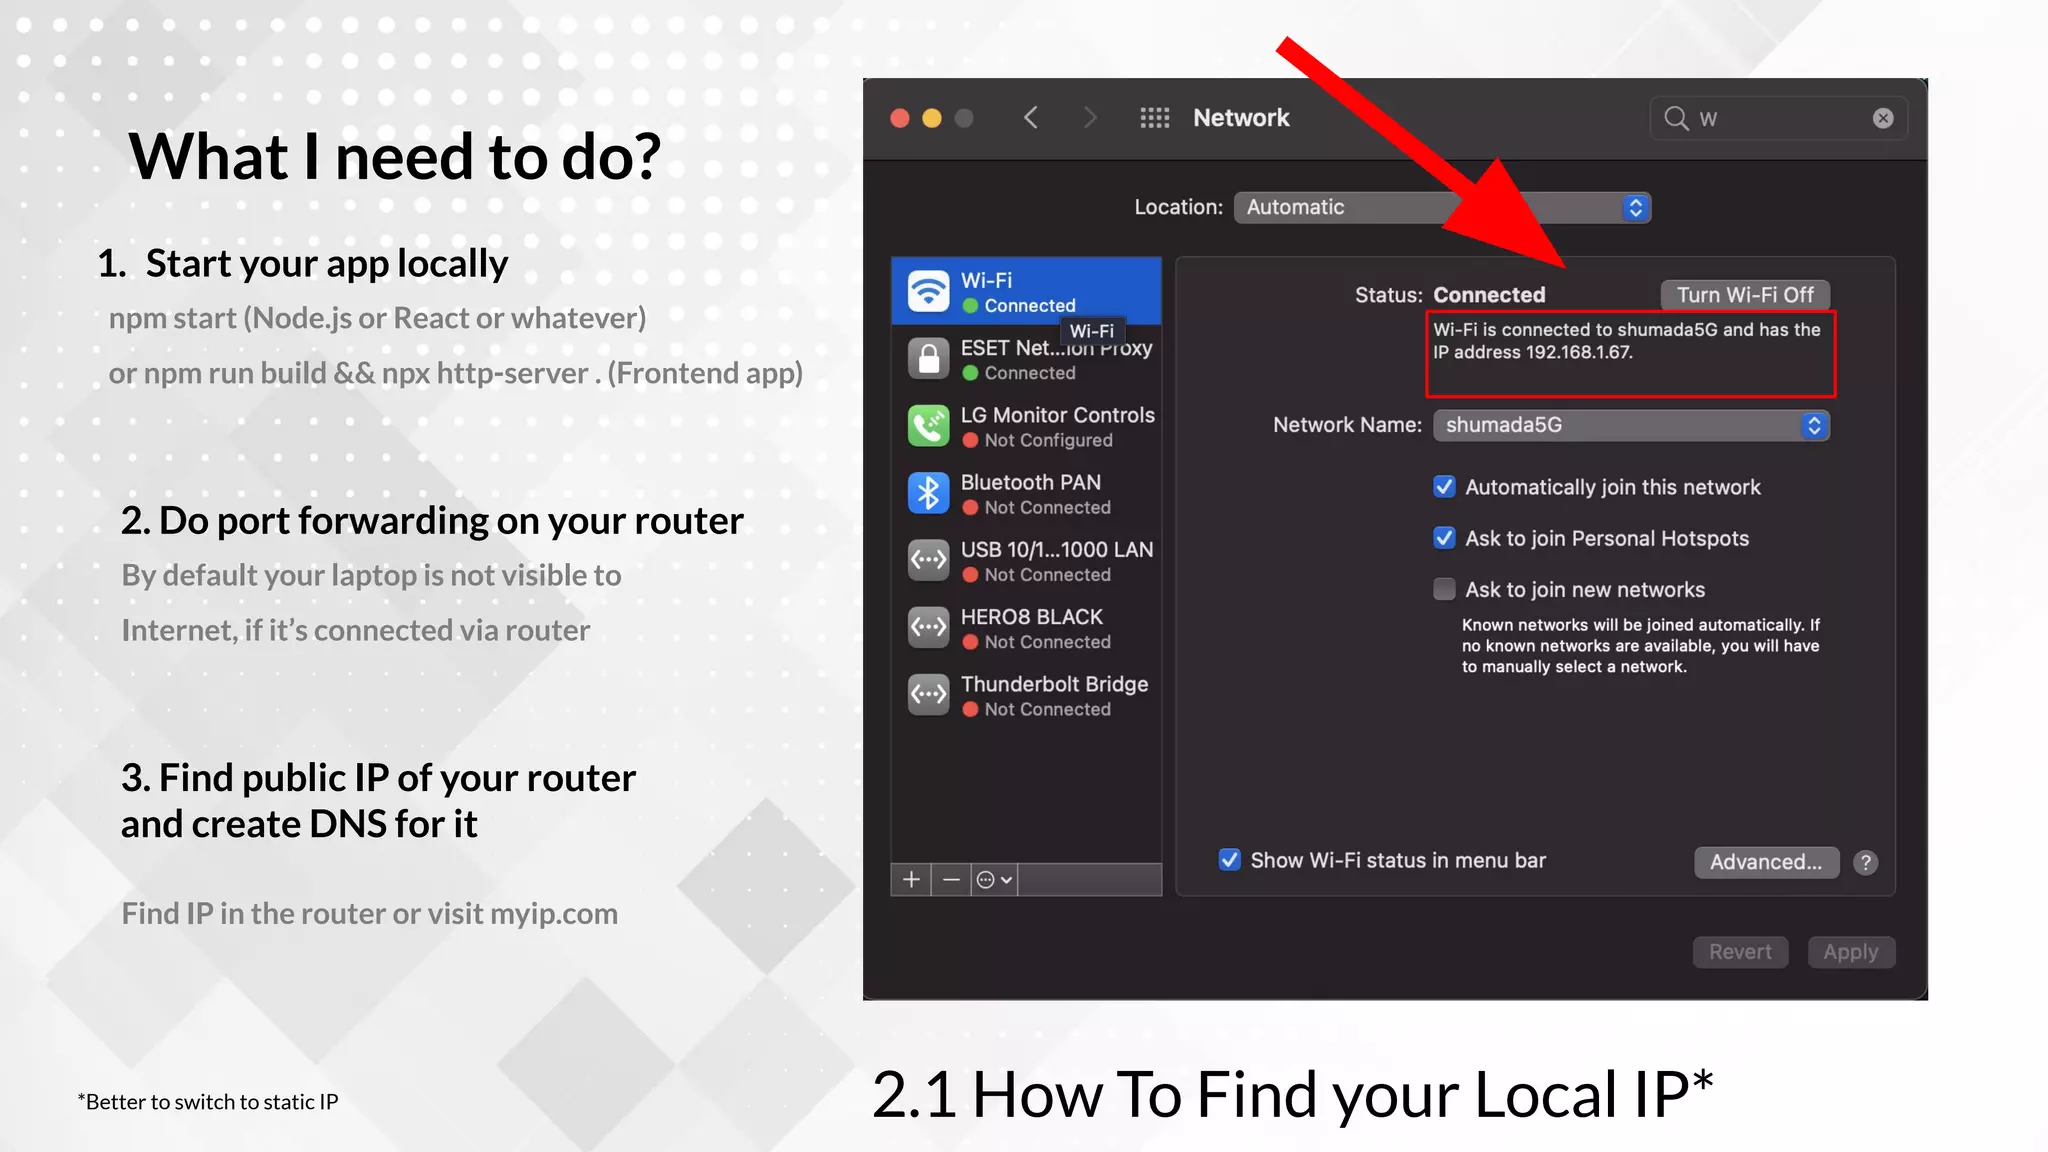
Task: Turn Wi-Fi Off
Action: pyautogui.click(x=1745, y=295)
